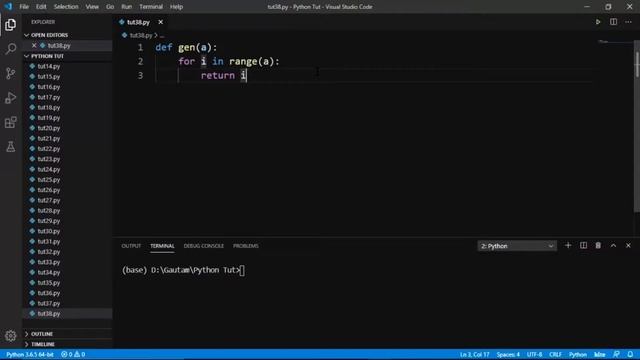640x360 pixels.
Task: Open the Test flask view
Action: point(11,147)
